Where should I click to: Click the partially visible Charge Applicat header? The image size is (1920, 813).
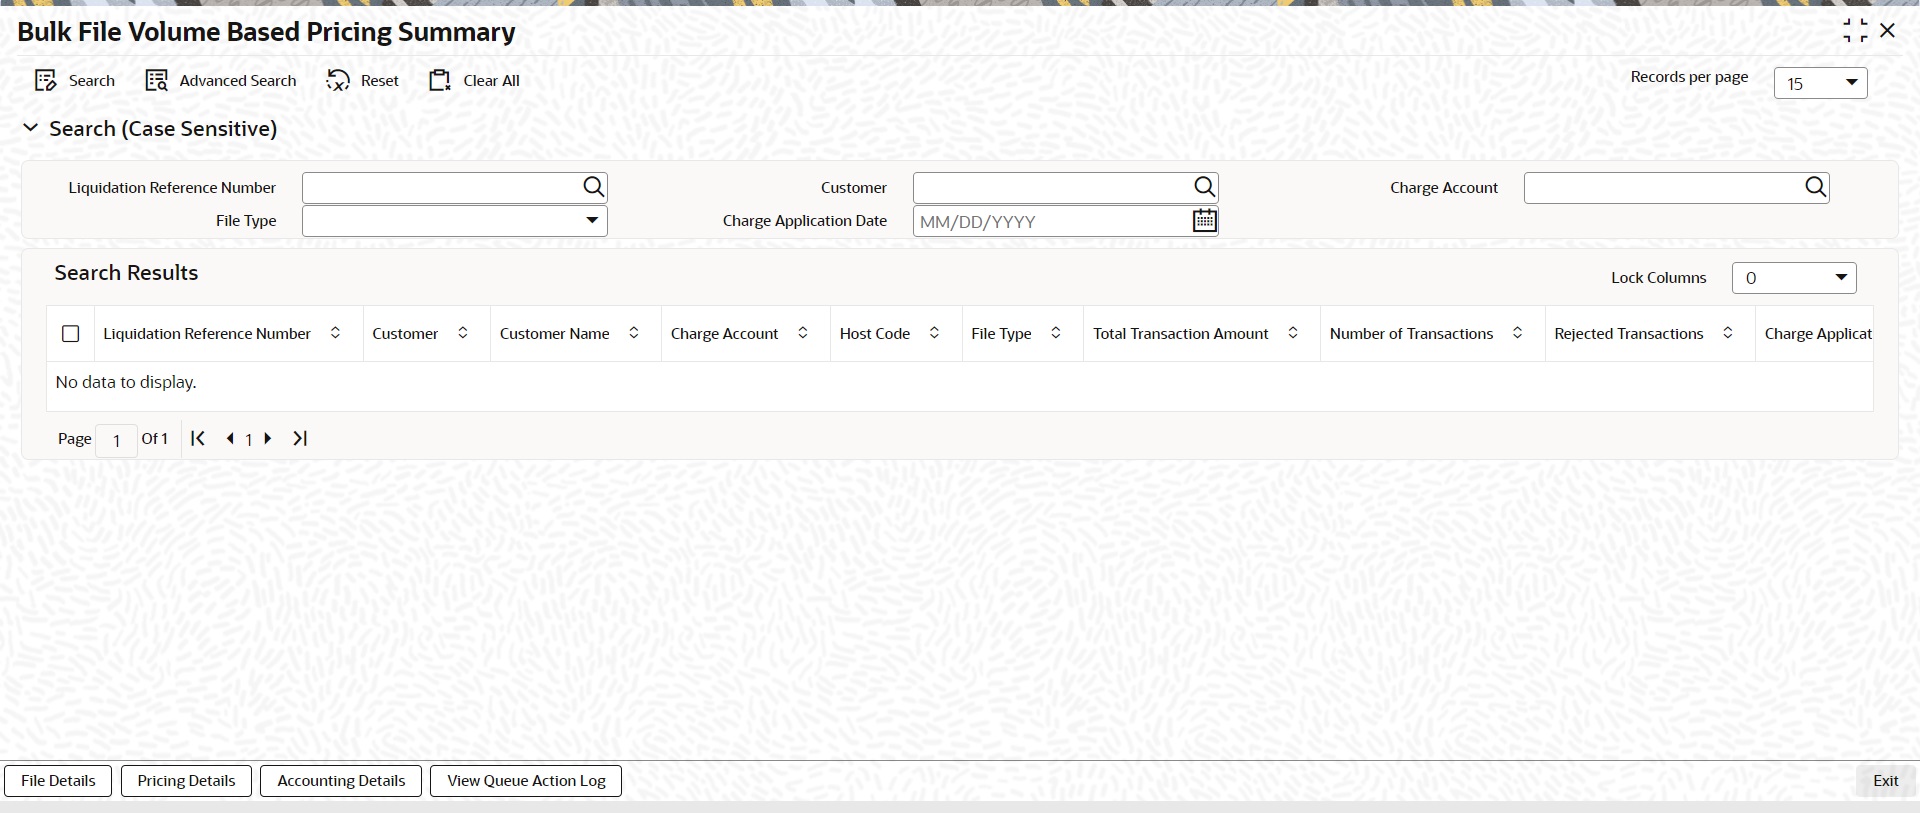tap(1818, 334)
